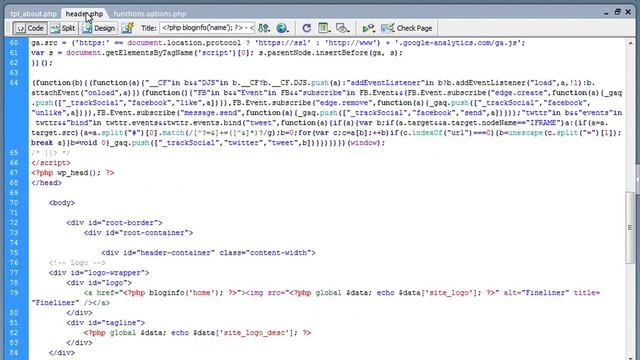Open Validate Markup icon
This screenshot has height=360, width=640.
(369, 28)
